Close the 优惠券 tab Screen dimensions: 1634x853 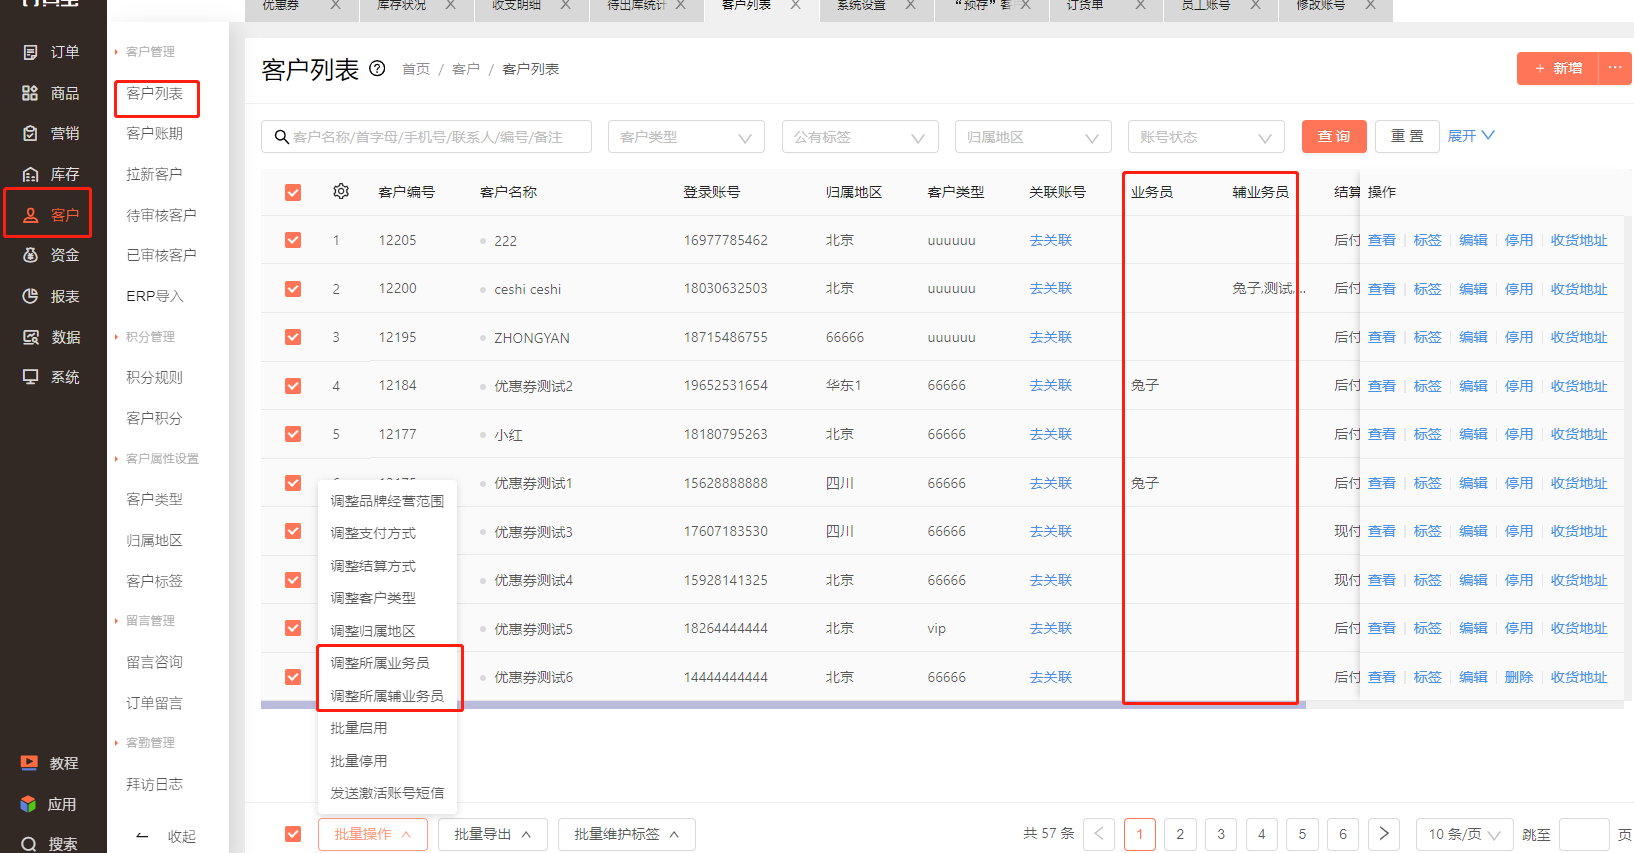[x=335, y=5]
